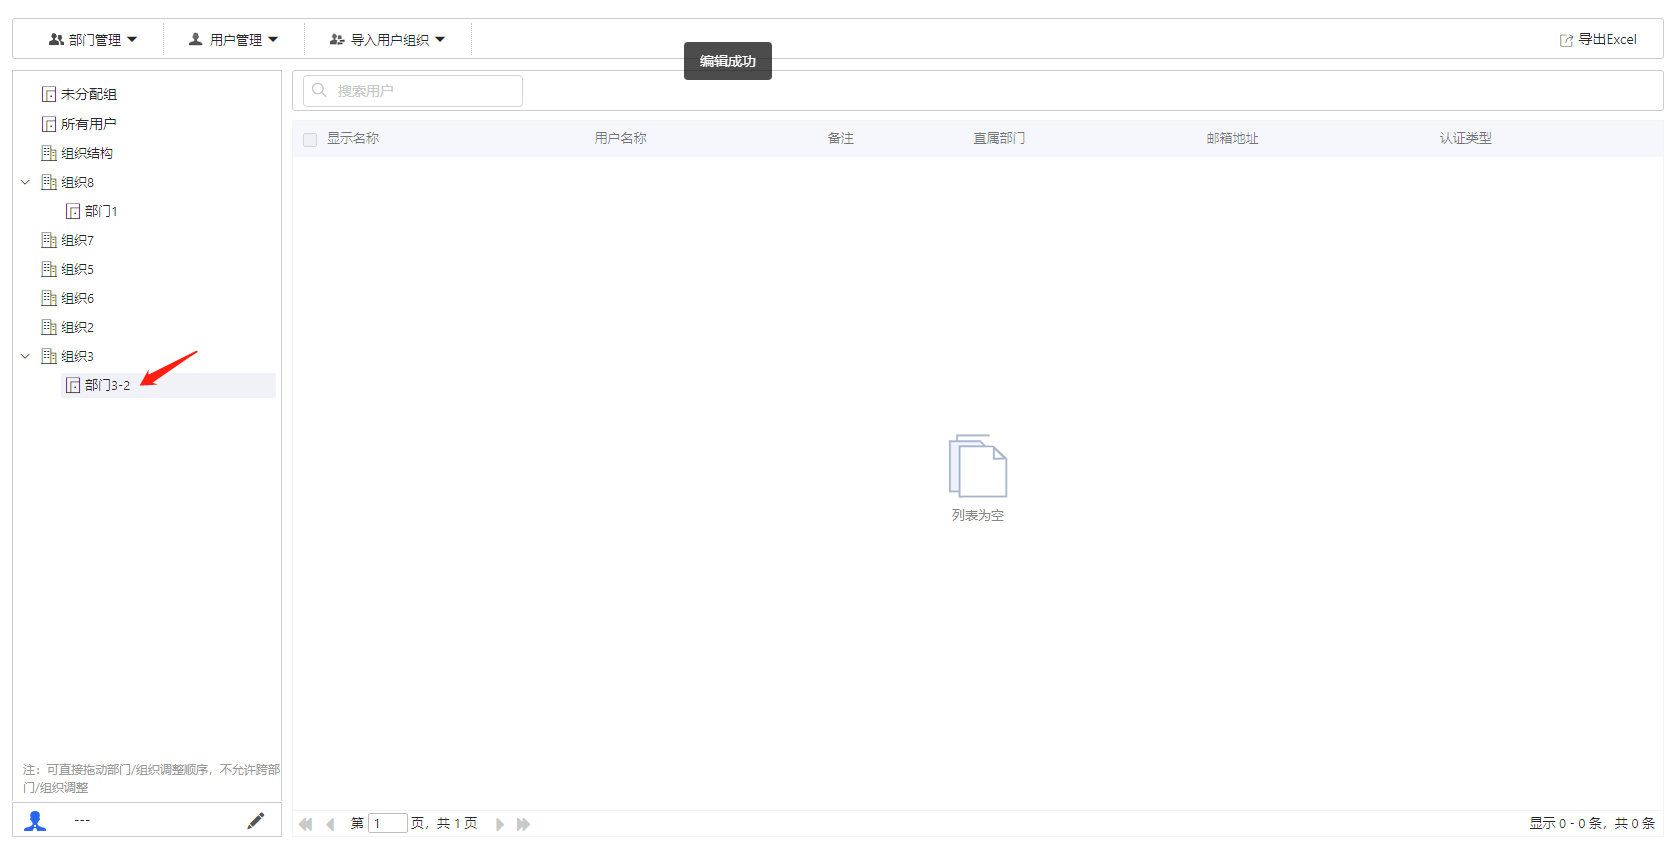This screenshot has width=1679, height=851.
Task: Click the 编辑成功 toast notification
Action: pos(728,61)
